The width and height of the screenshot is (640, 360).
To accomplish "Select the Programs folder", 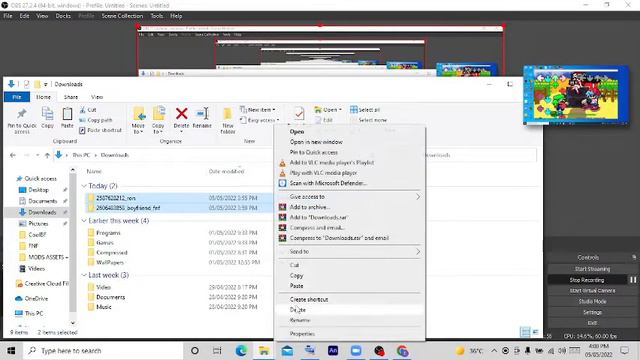I will [x=108, y=233].
